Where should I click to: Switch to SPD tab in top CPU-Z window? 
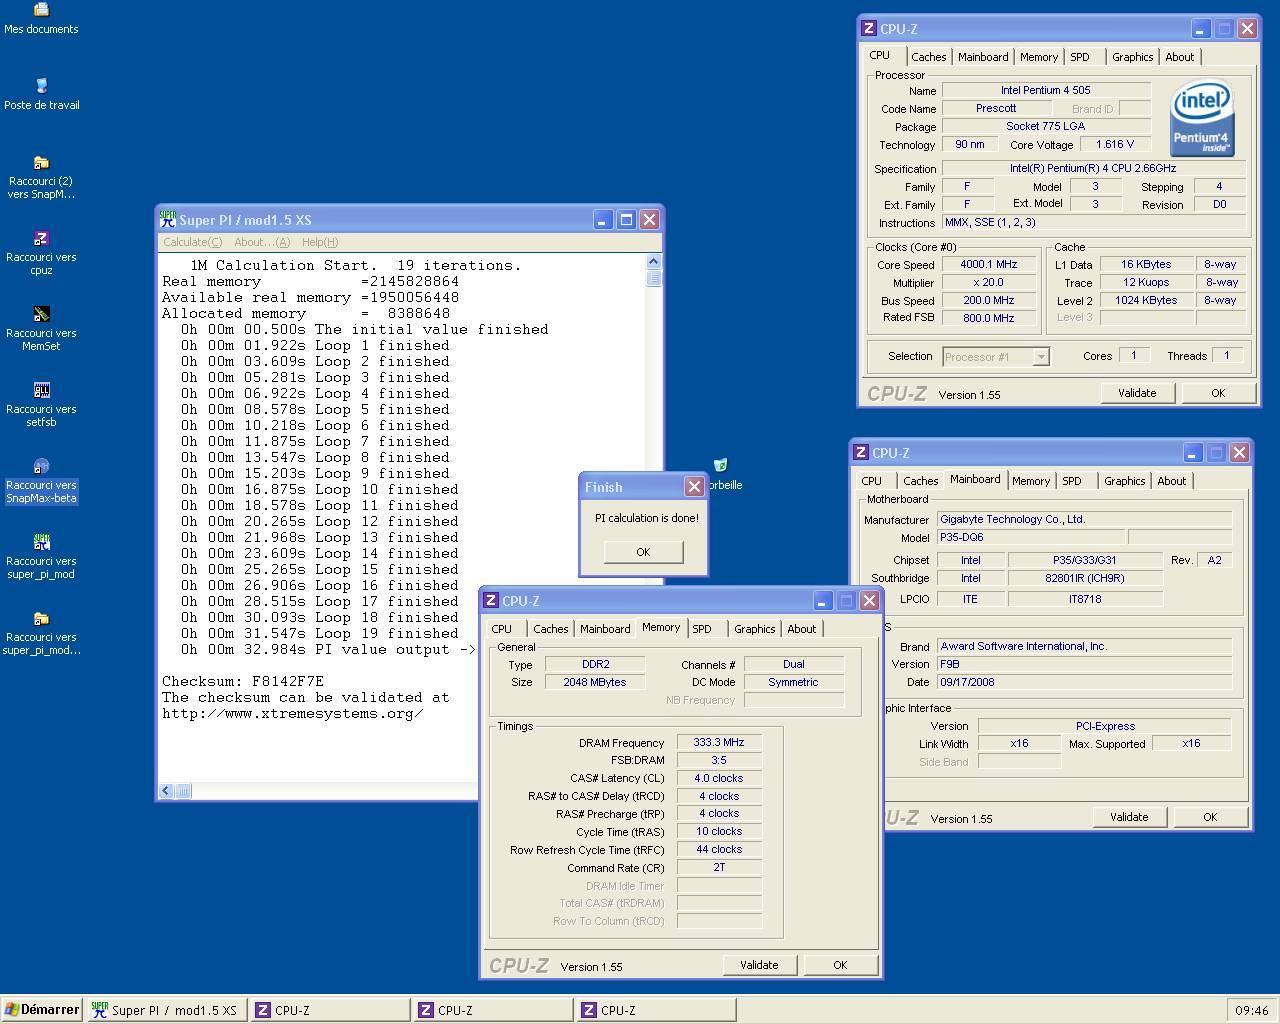1080,57
